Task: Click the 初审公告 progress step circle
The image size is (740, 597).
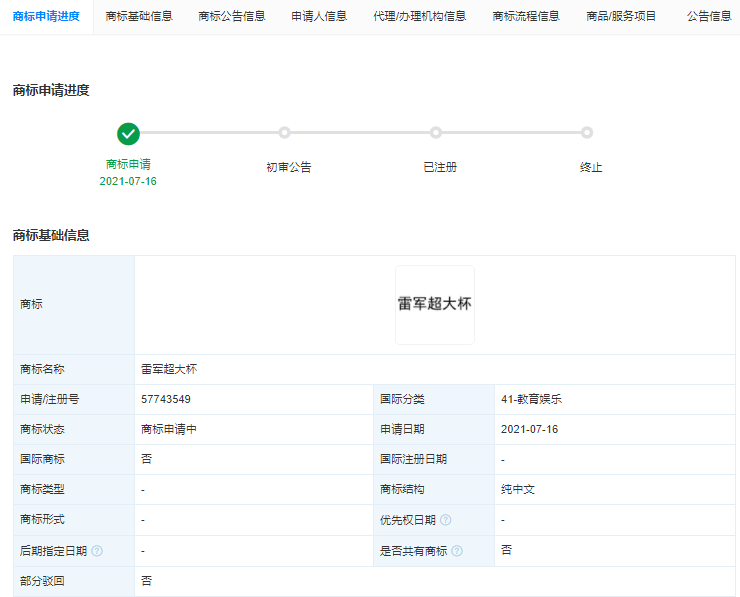Action: click(x=284, y=133)
